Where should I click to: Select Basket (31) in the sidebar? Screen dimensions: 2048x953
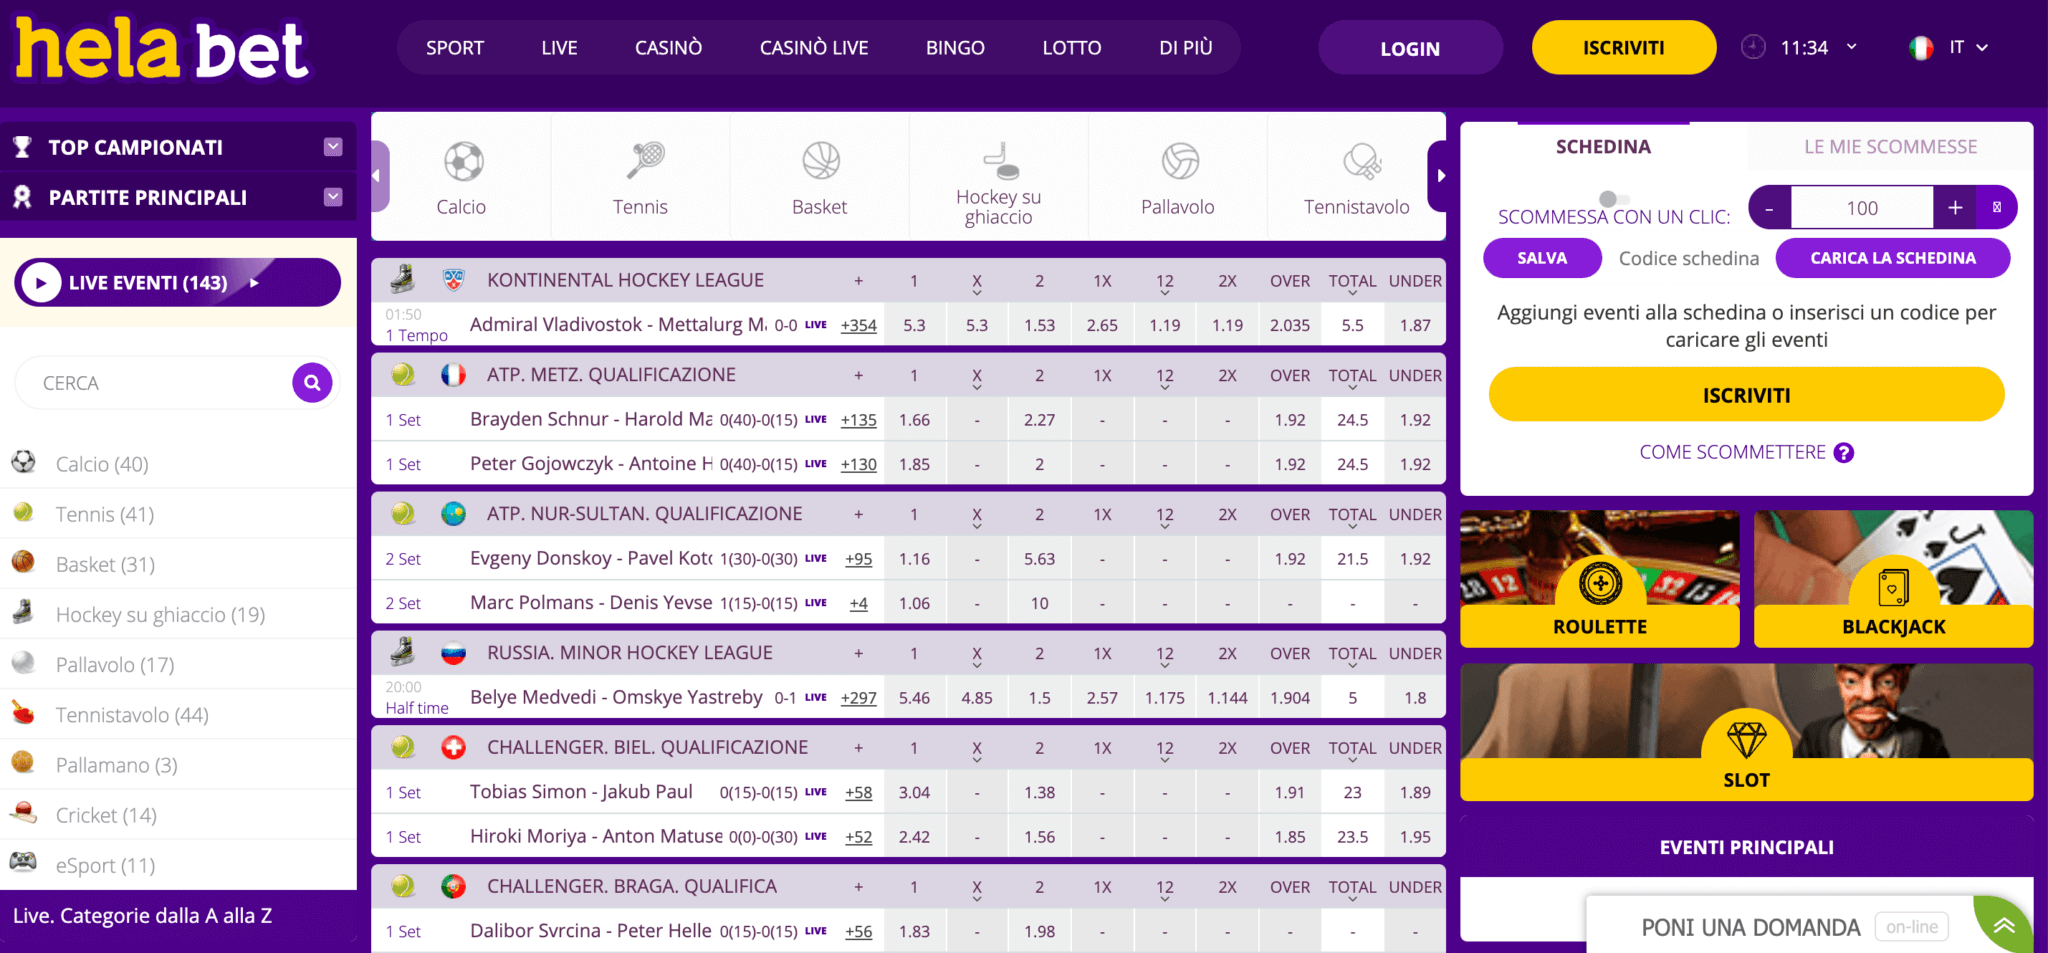pyautogui.click(x=105, y=564)
